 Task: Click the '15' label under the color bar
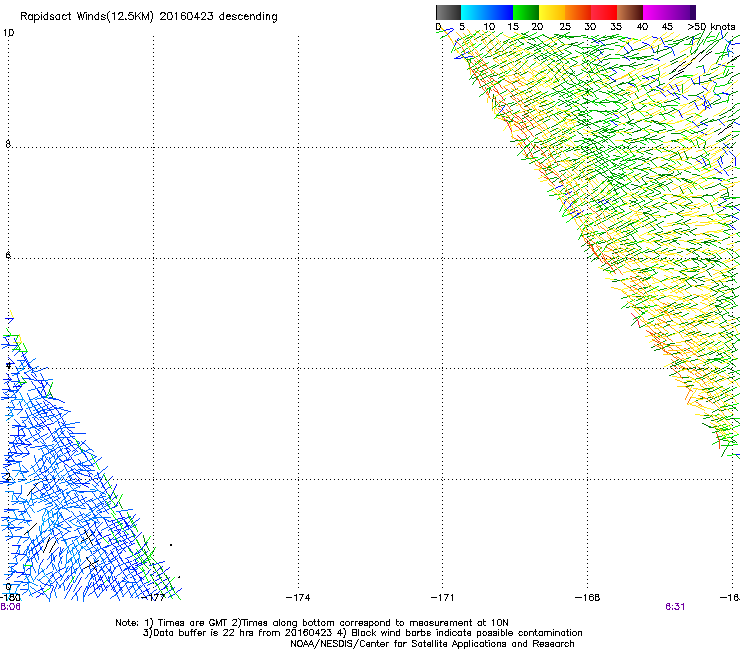pyautogui.click(x=513, y=26)
